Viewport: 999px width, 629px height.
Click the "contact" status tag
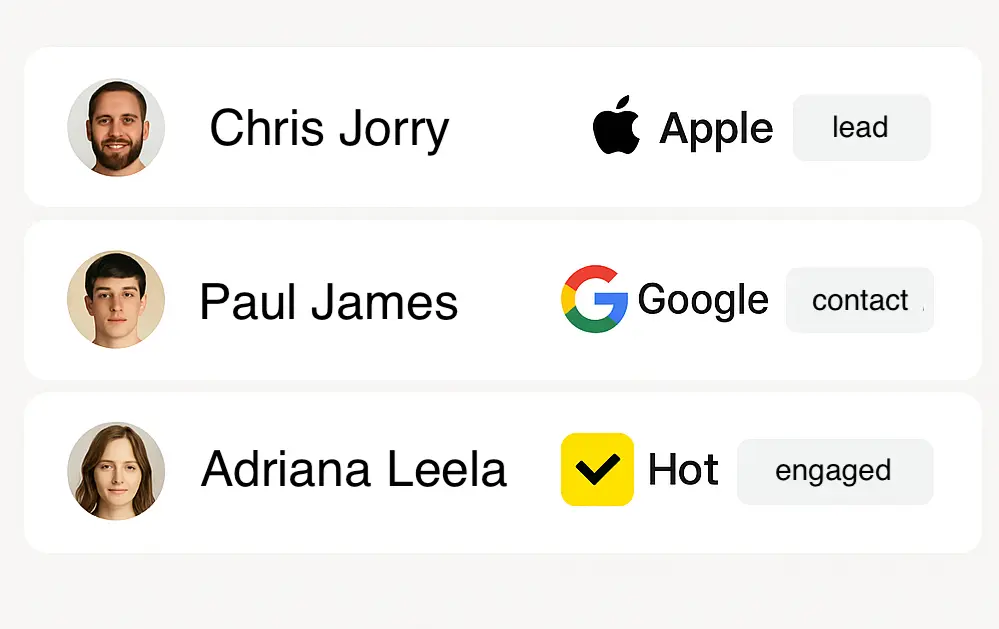859,300
